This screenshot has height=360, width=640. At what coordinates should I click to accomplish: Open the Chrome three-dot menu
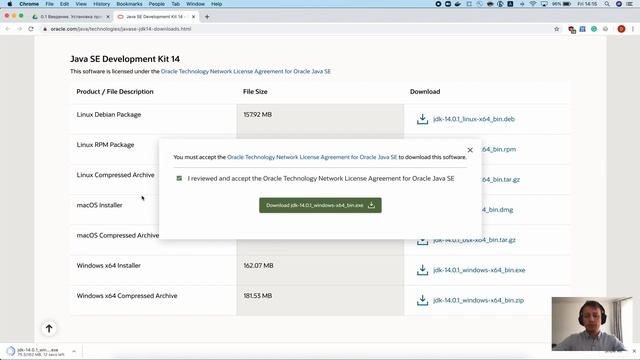click(x=633, y=29)
